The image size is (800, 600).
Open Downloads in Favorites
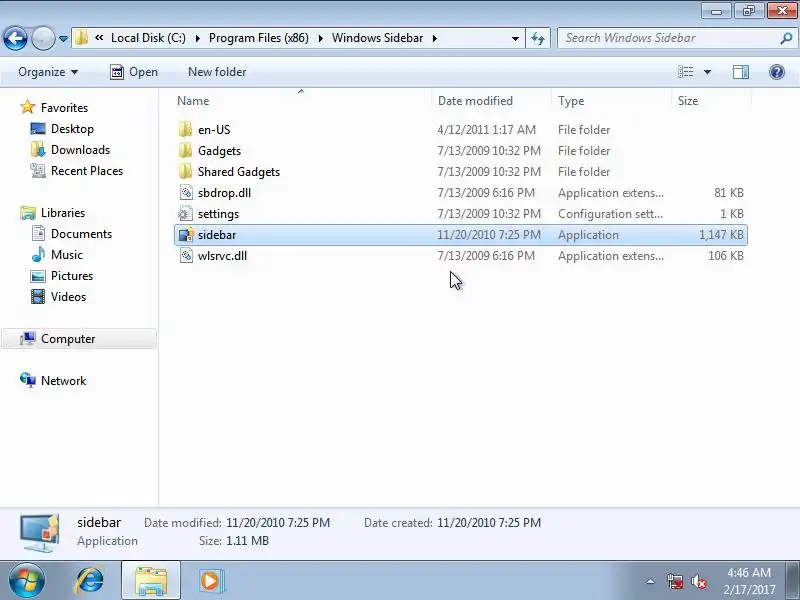point(80,149)
